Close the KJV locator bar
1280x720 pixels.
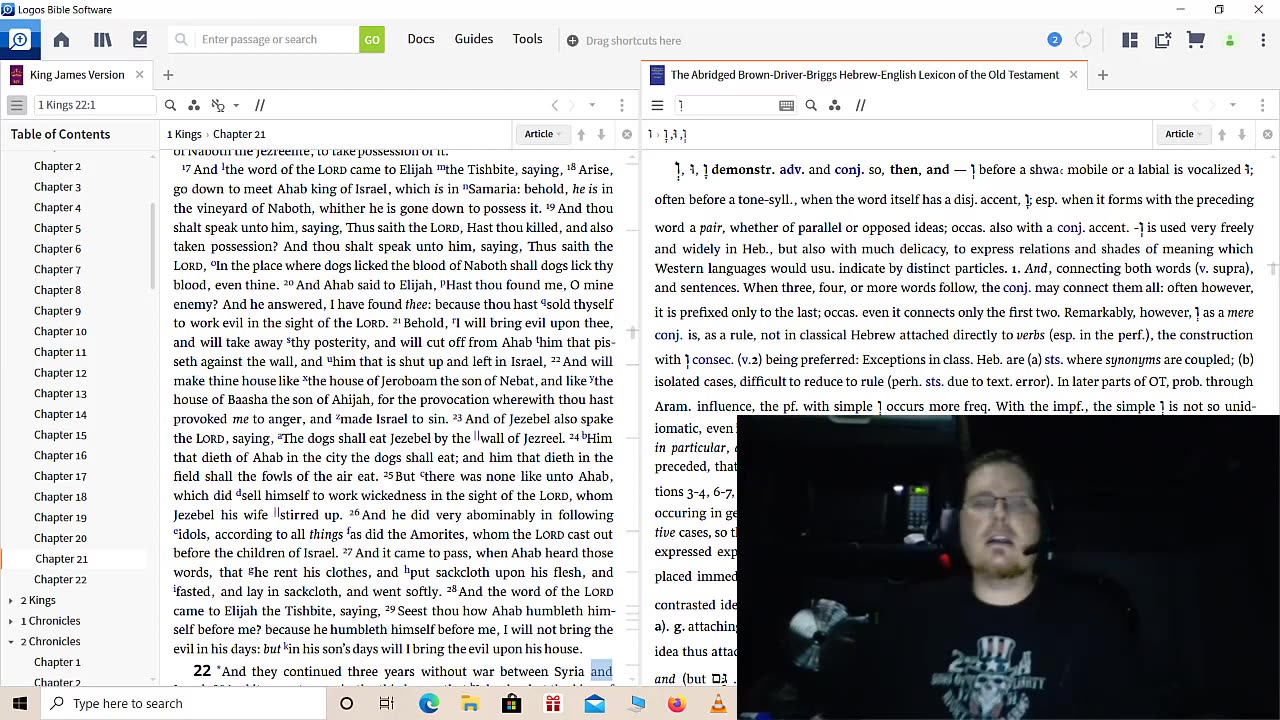[627, 134]
